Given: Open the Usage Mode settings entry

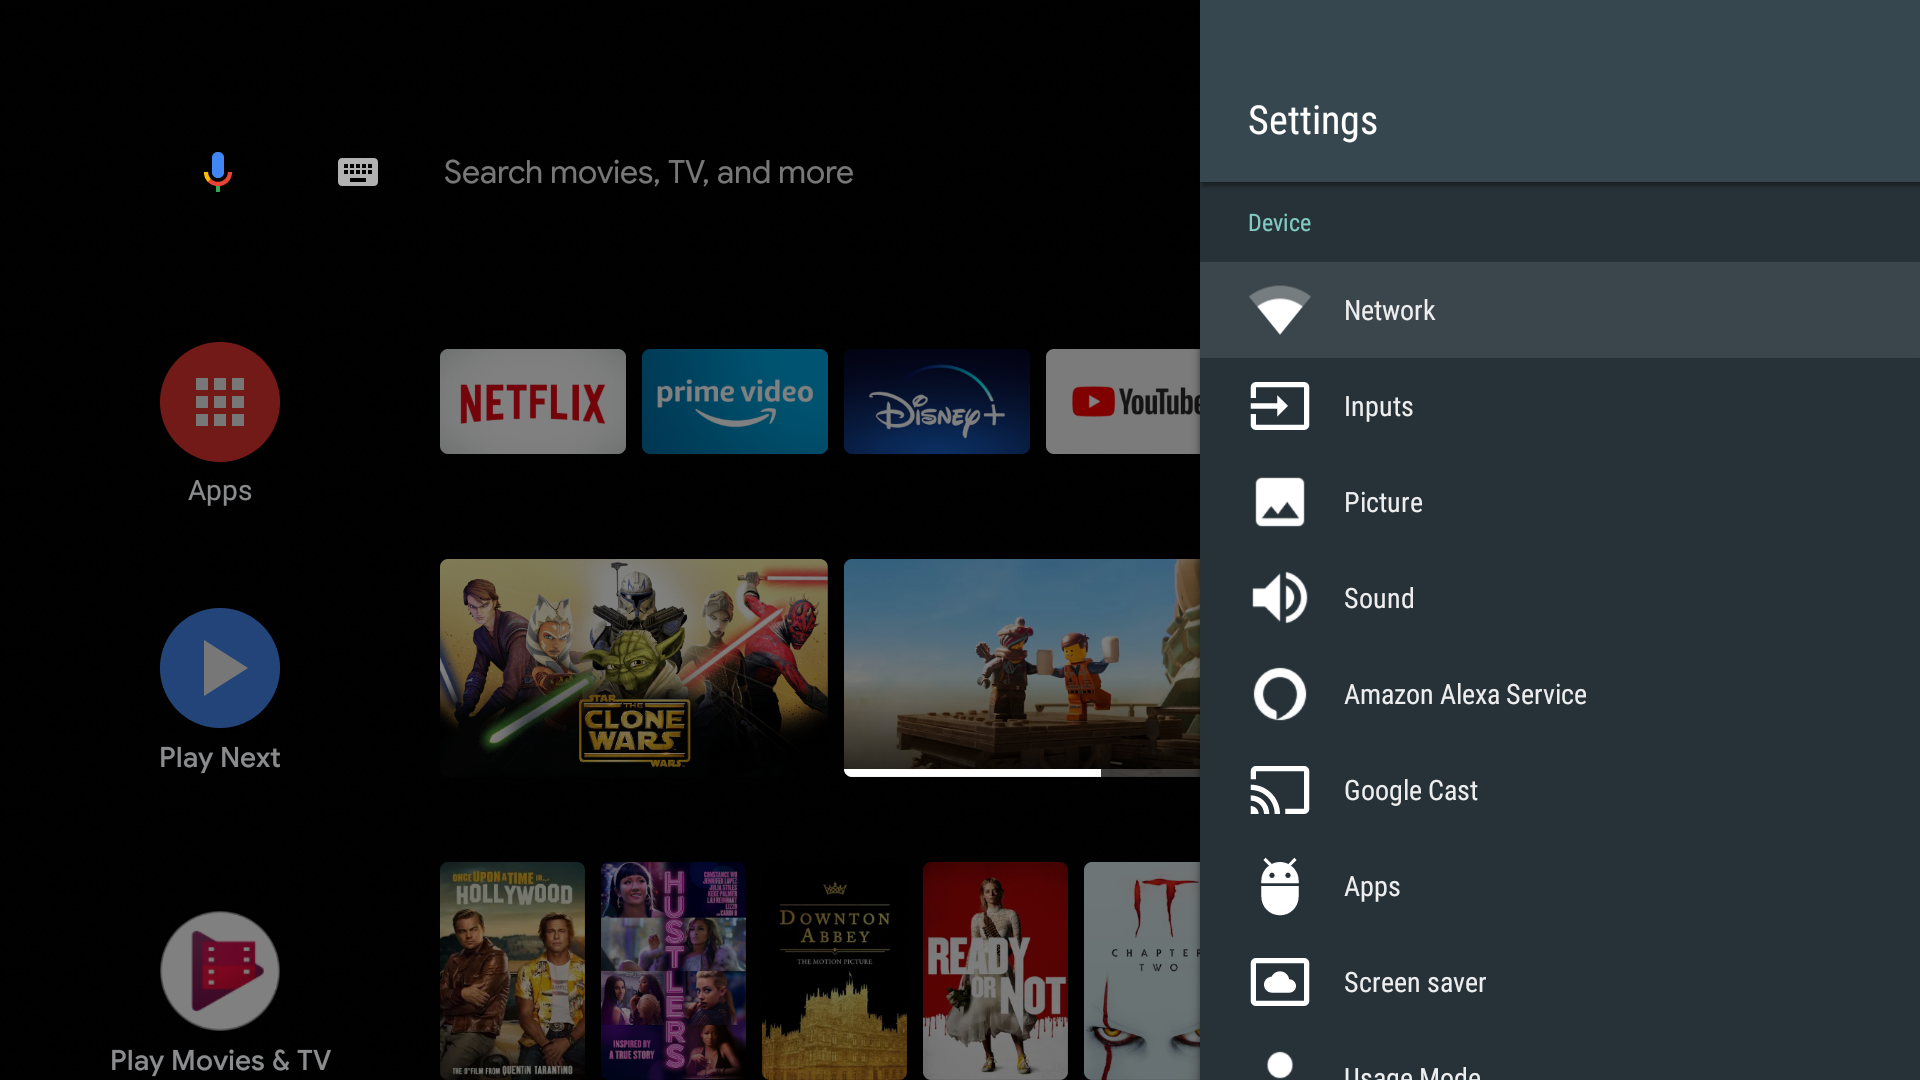Looking at the screenshot, I should tap(1560, 1056).
